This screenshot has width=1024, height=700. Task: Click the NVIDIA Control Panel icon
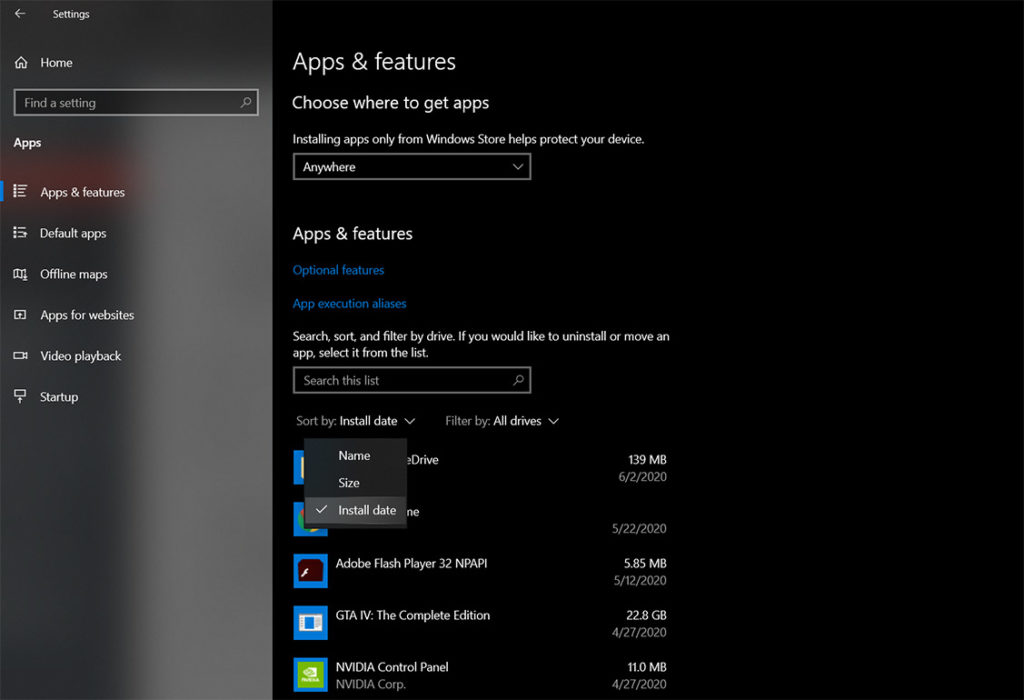310,673
